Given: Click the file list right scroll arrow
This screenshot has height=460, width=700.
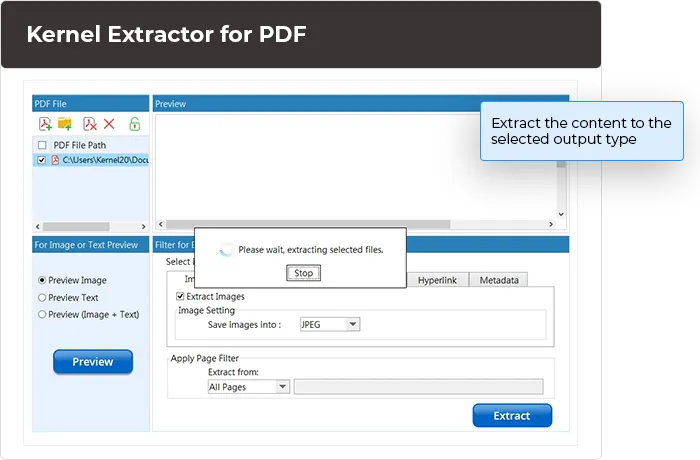Looking at the screenshot, I should pyautogui.click(x=143, y=226).
